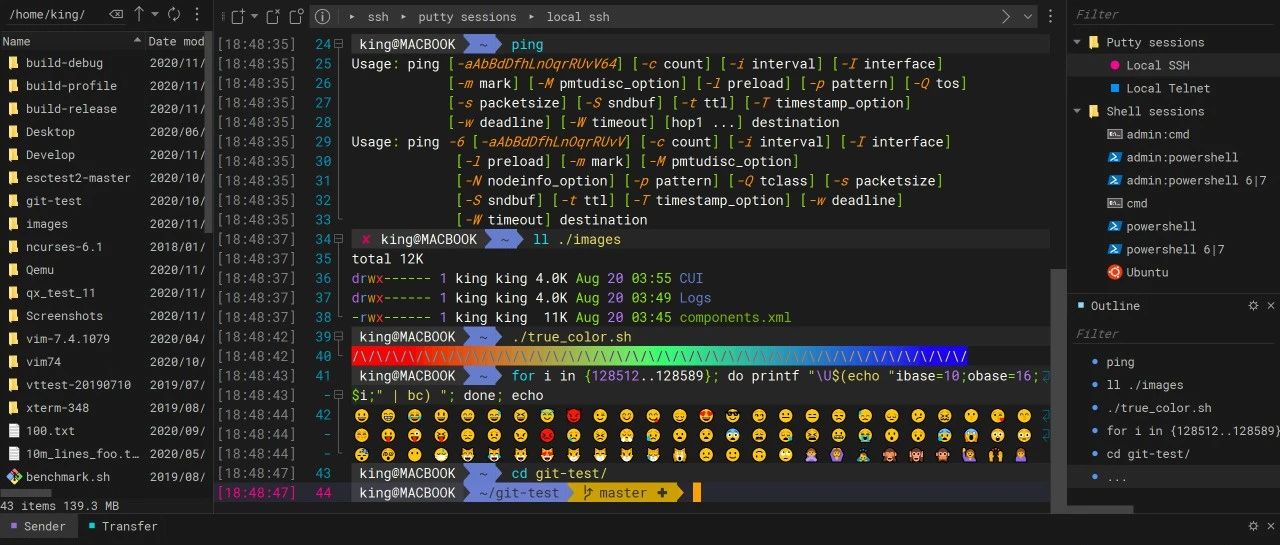The height and width of the screenshot is (545, 1280).
Task: Collapse fold marker at line 39
Action: [x=340, y=337]
